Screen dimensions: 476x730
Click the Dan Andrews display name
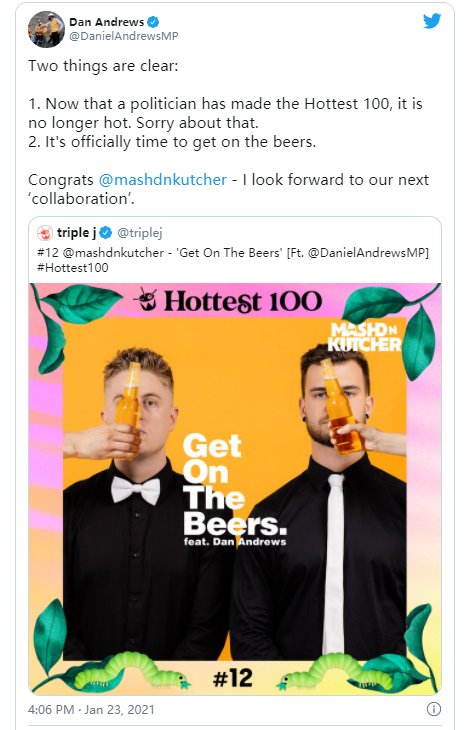click(107, 22)
